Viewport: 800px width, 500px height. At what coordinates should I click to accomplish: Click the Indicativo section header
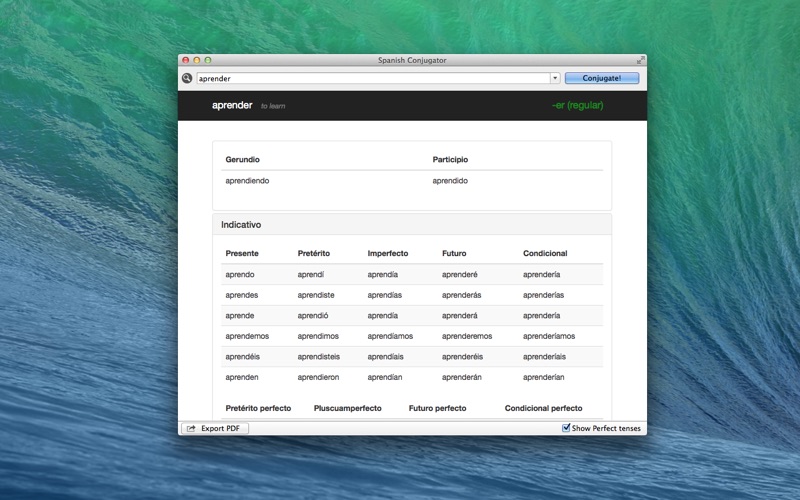(241, 224)
